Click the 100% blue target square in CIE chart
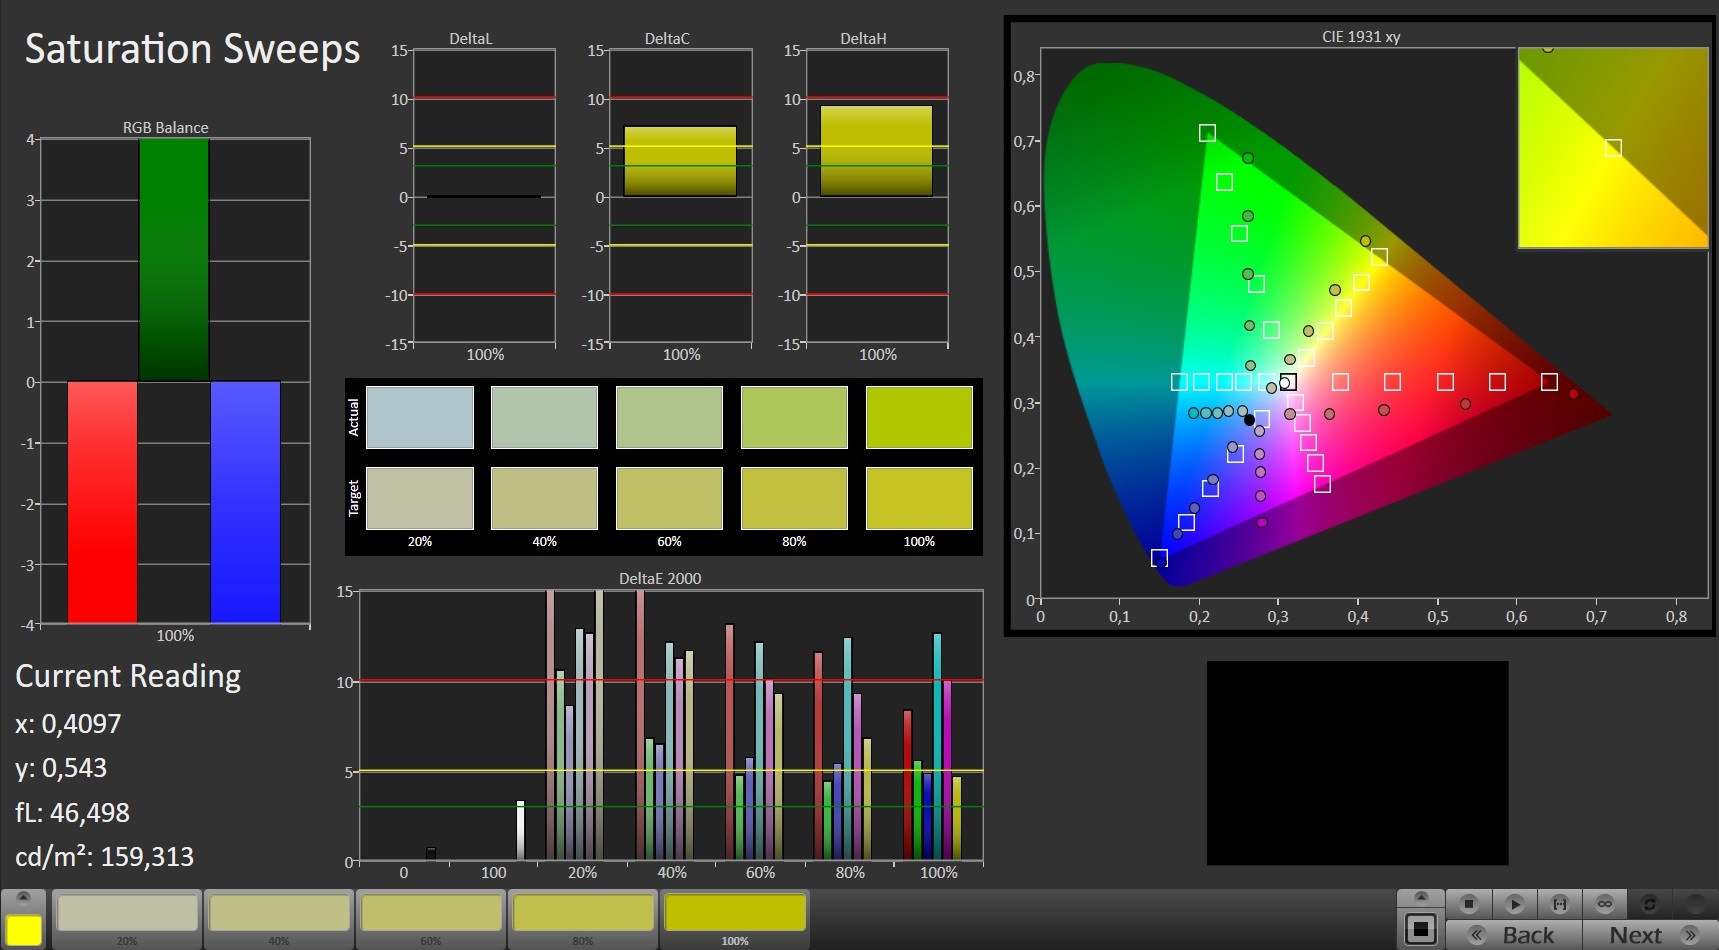Viewport: 1719px width, 950px height. (x=1159, y=558)
